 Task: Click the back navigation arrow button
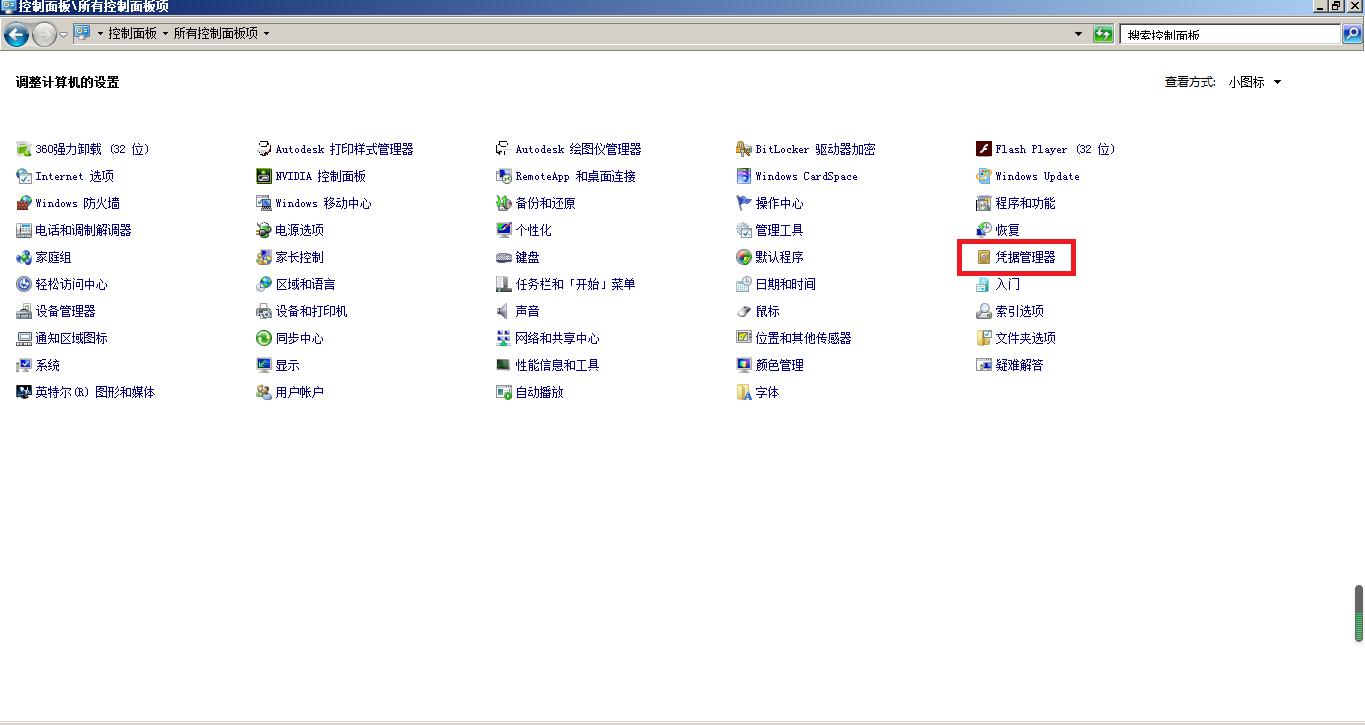(16, 35)
